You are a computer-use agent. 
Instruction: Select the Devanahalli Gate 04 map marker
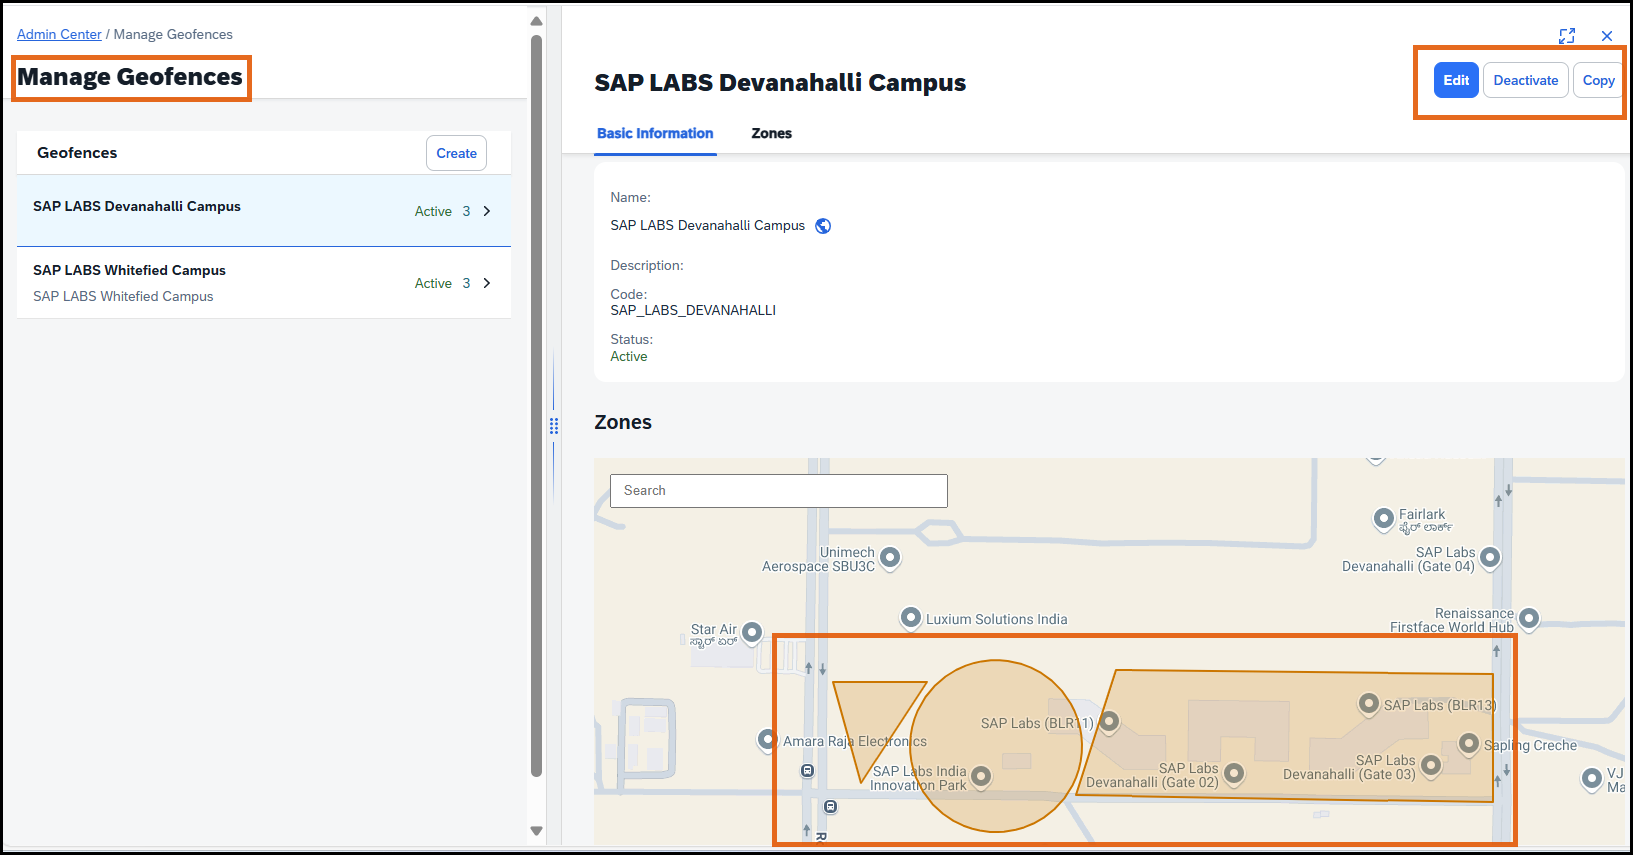point(1490,557)
